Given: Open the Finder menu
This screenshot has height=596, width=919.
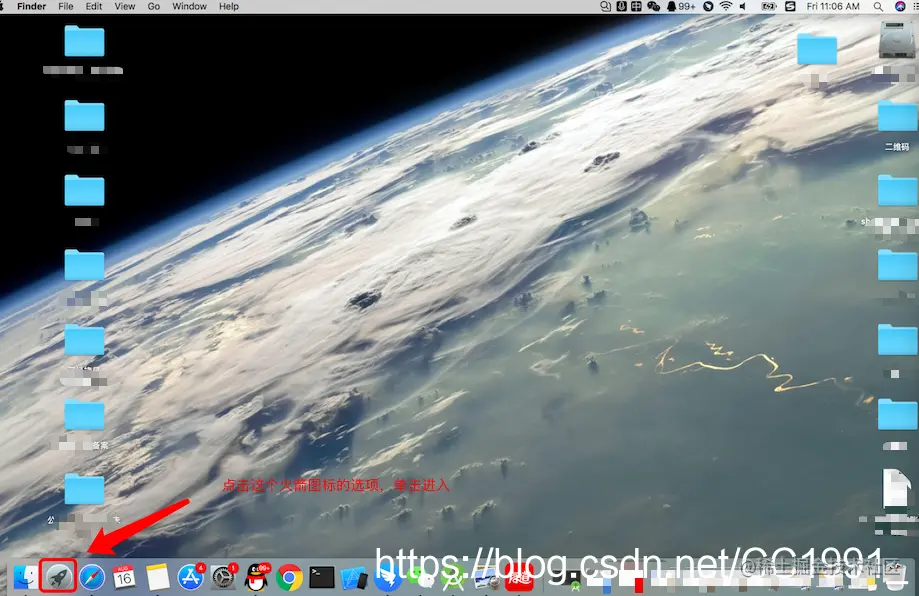Looking at the screenshot, I should coord(32,6).
